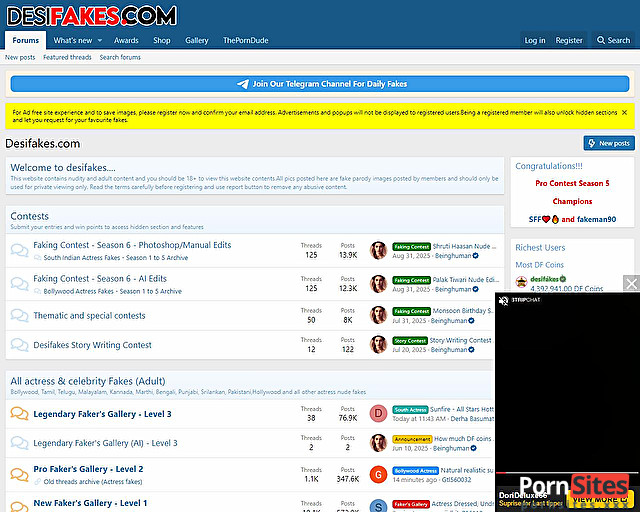640x512 pixels.
Task: Unmute the Stripchat ad video
Action: (x=504, y=301)
